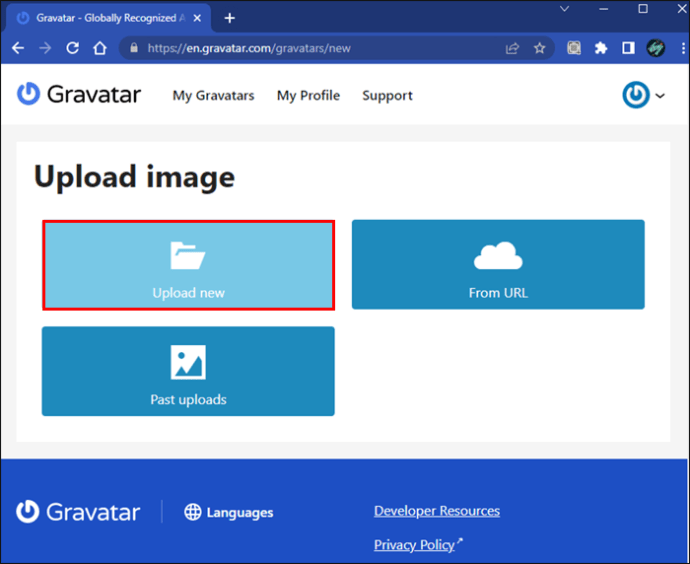Close the Gravatar browser tab
Viewport: 690px width, 564px height.
tap(198, 18)
